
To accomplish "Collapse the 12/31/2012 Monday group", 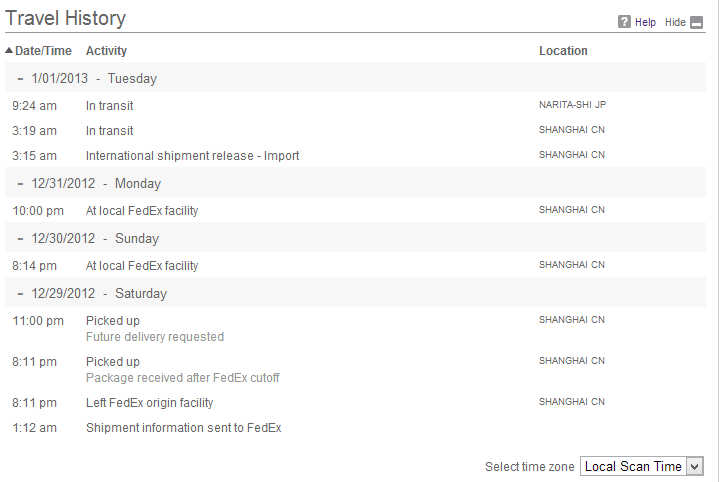I will 20,184.
